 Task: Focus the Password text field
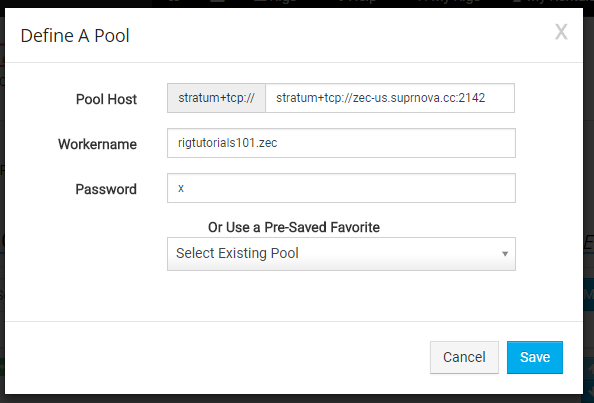point(341,188)
